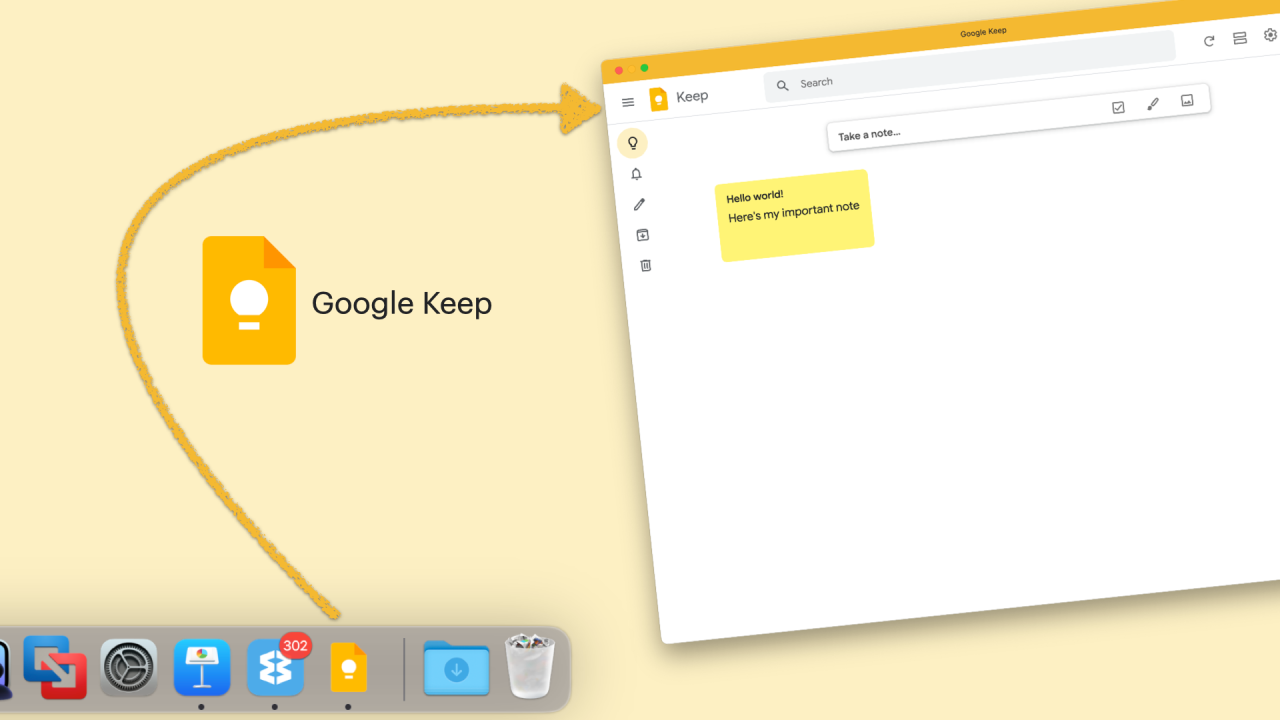Toggle the sidebar with the hamburger menu
The image size is (1280, 720).
coord(628,102)
